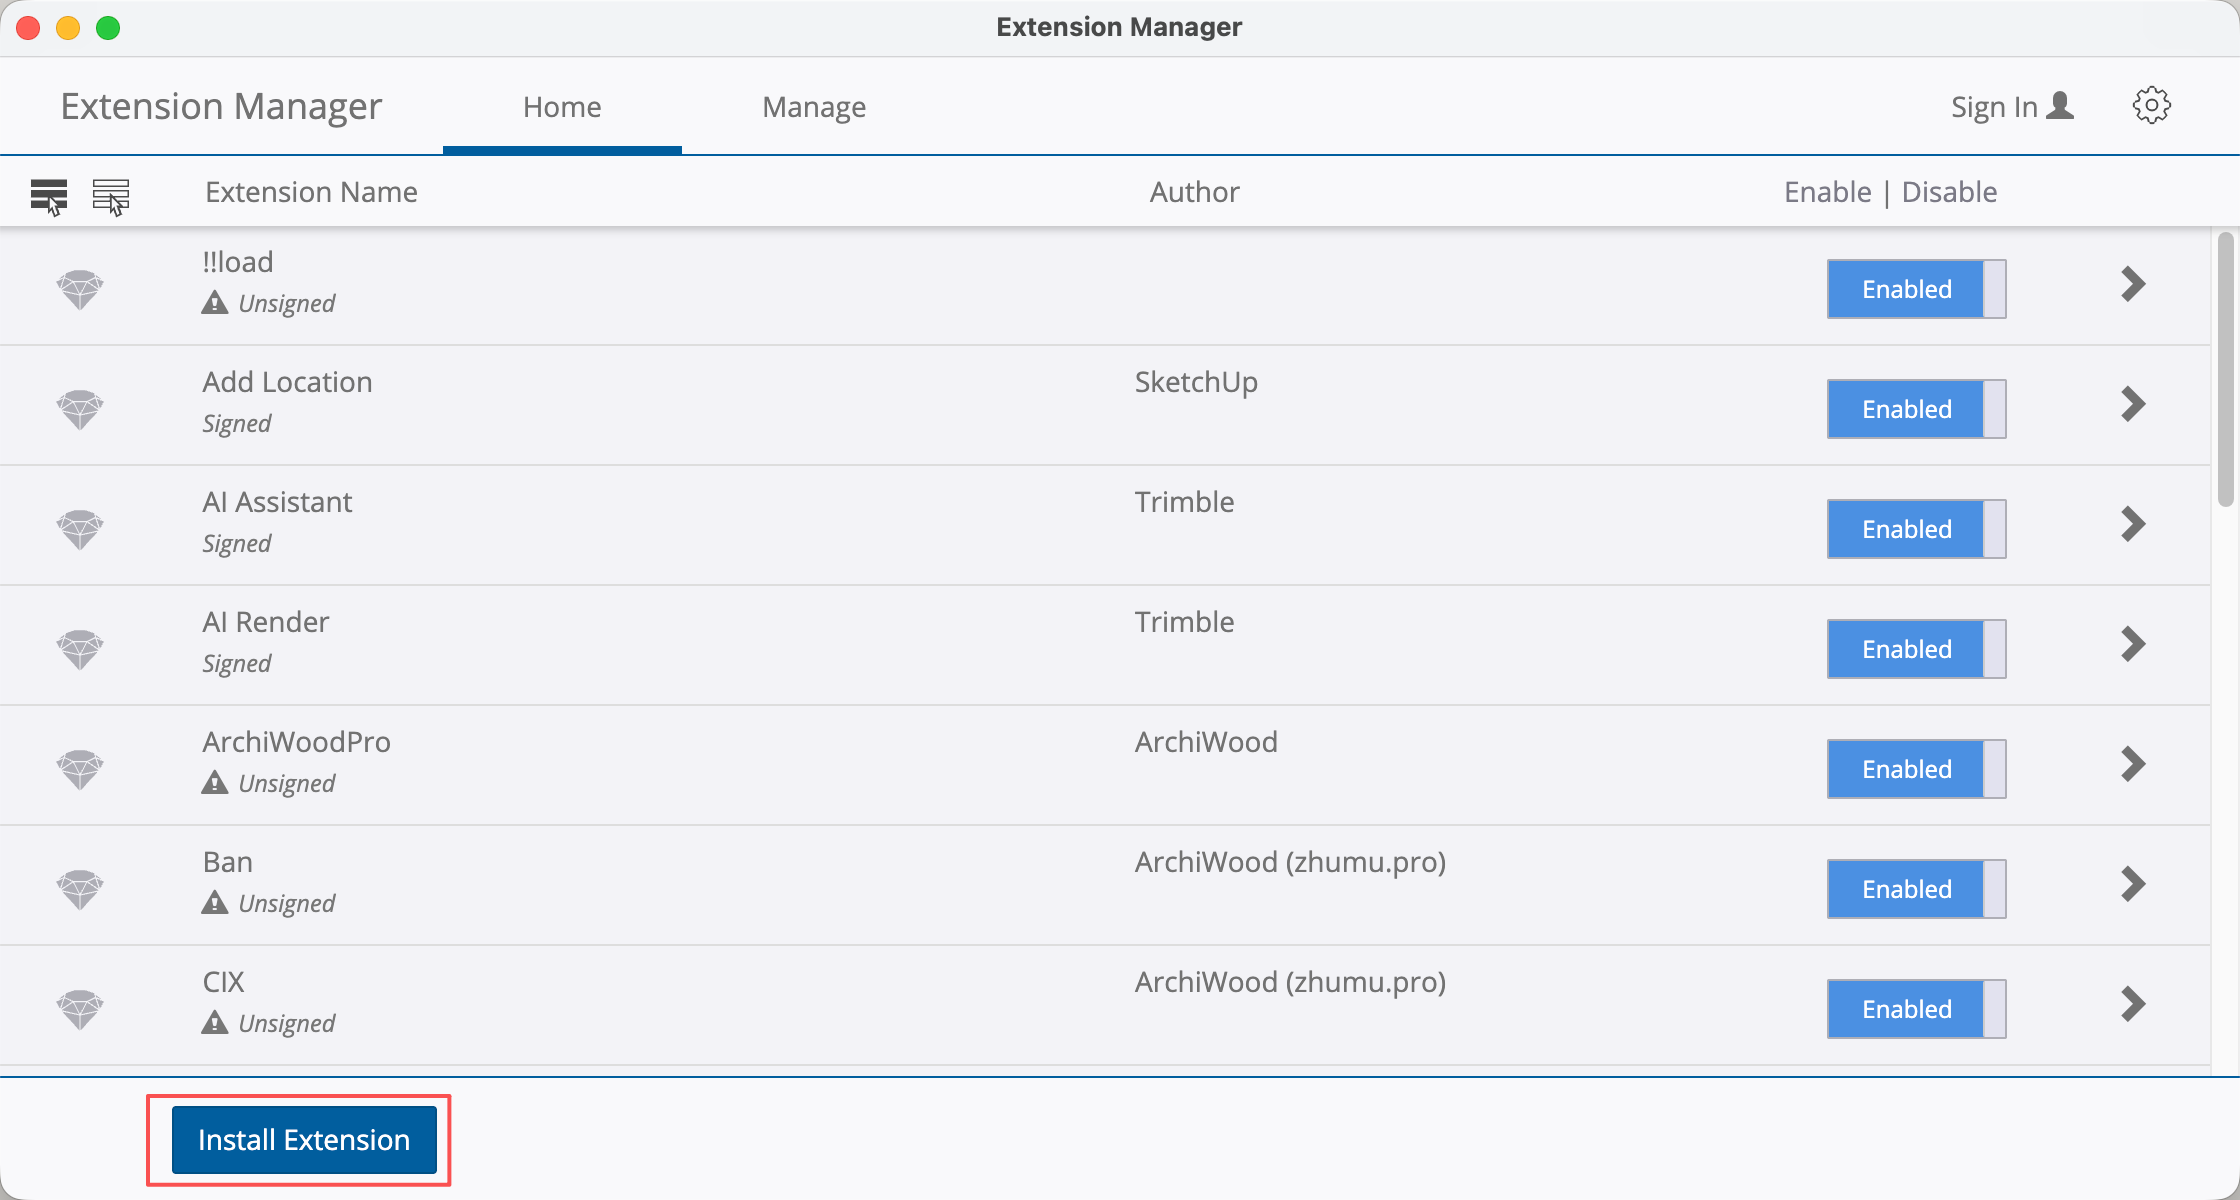Click the Disable column header text

1949,192
